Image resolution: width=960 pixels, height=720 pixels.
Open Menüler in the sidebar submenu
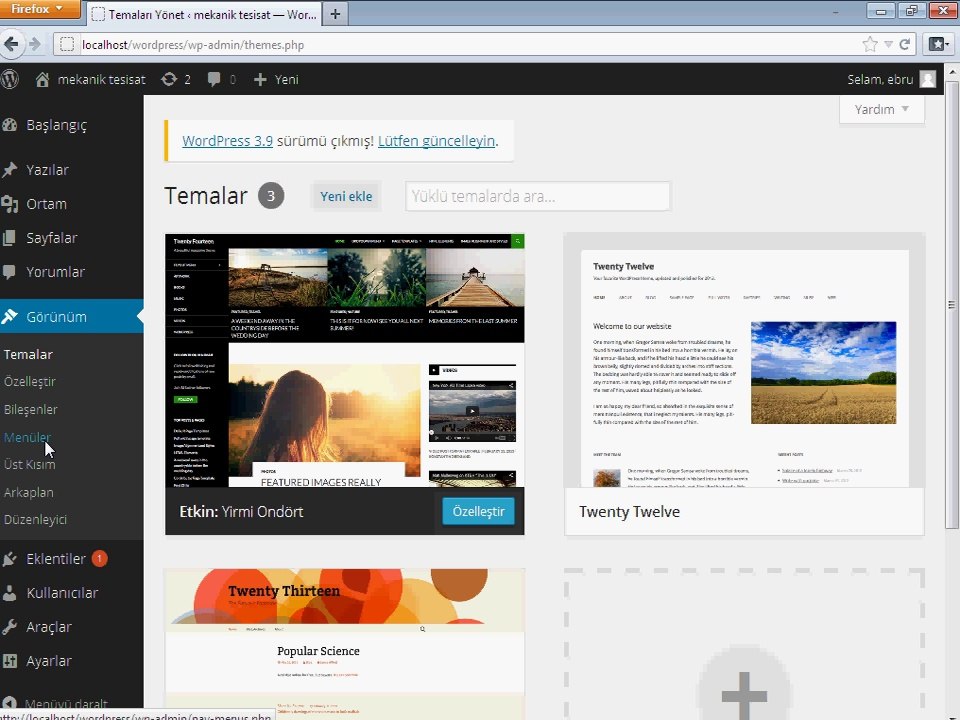tap(27, 437)
